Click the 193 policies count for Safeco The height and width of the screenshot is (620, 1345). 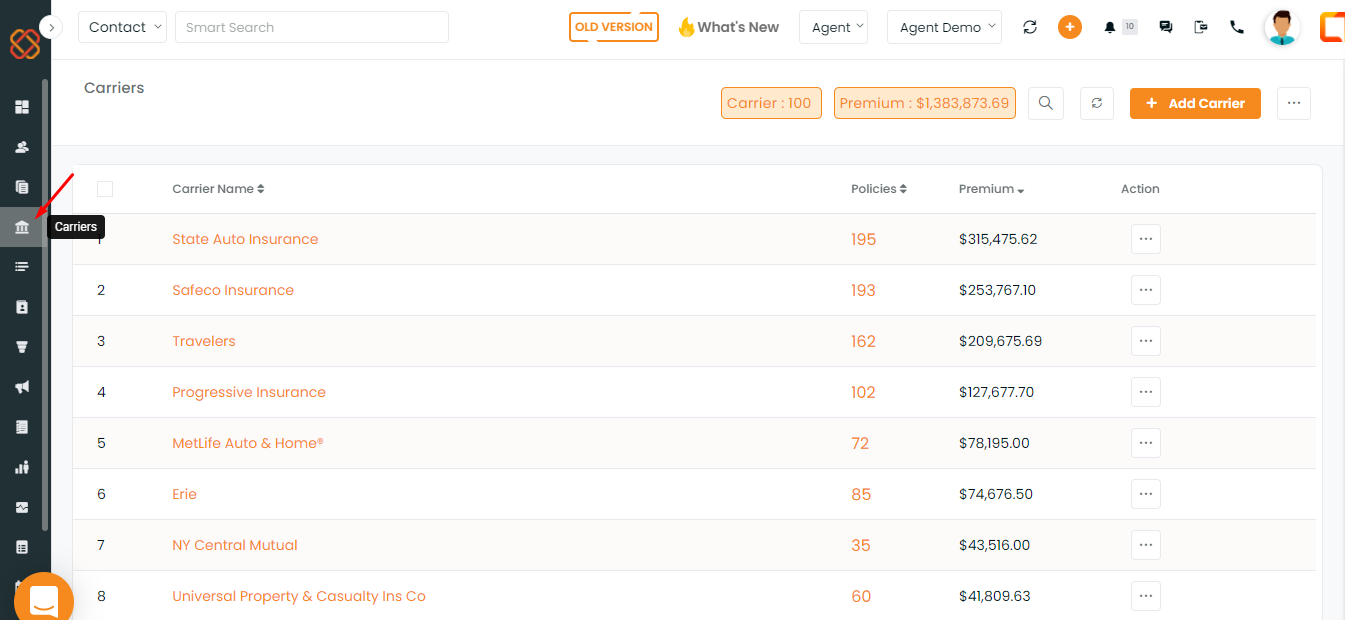pyautogui.click(x=863, y=291)
